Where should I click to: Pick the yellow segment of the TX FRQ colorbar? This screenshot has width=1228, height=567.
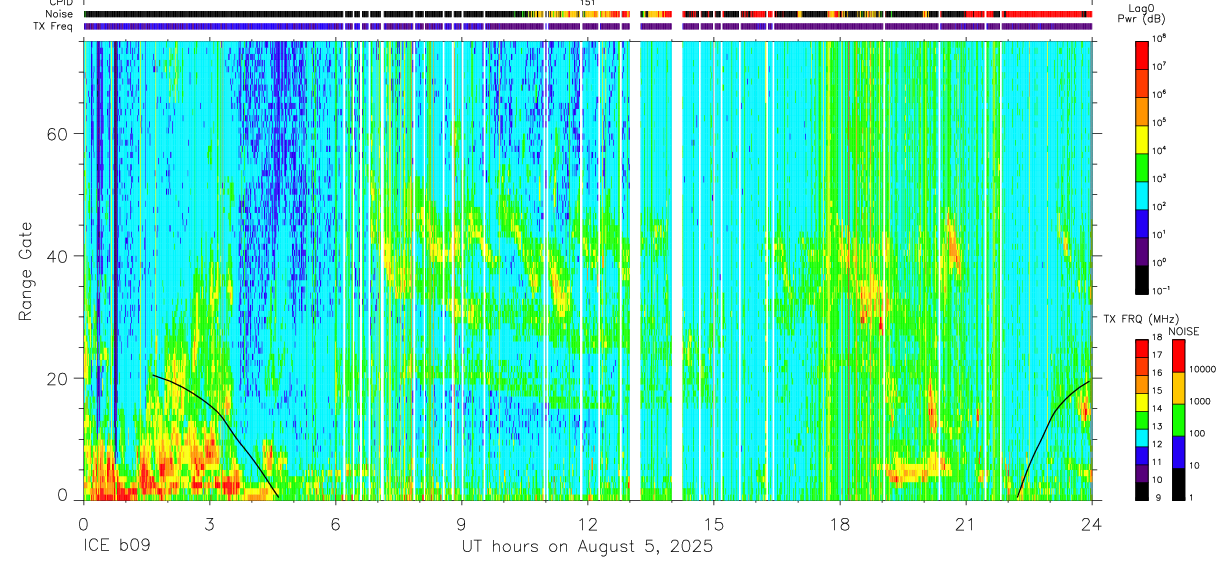[1143, 402]
